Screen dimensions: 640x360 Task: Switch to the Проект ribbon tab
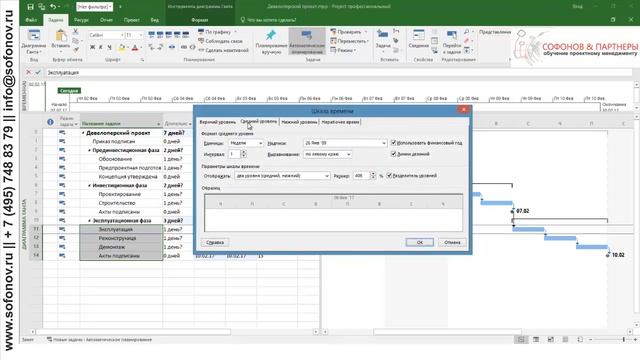131,20
